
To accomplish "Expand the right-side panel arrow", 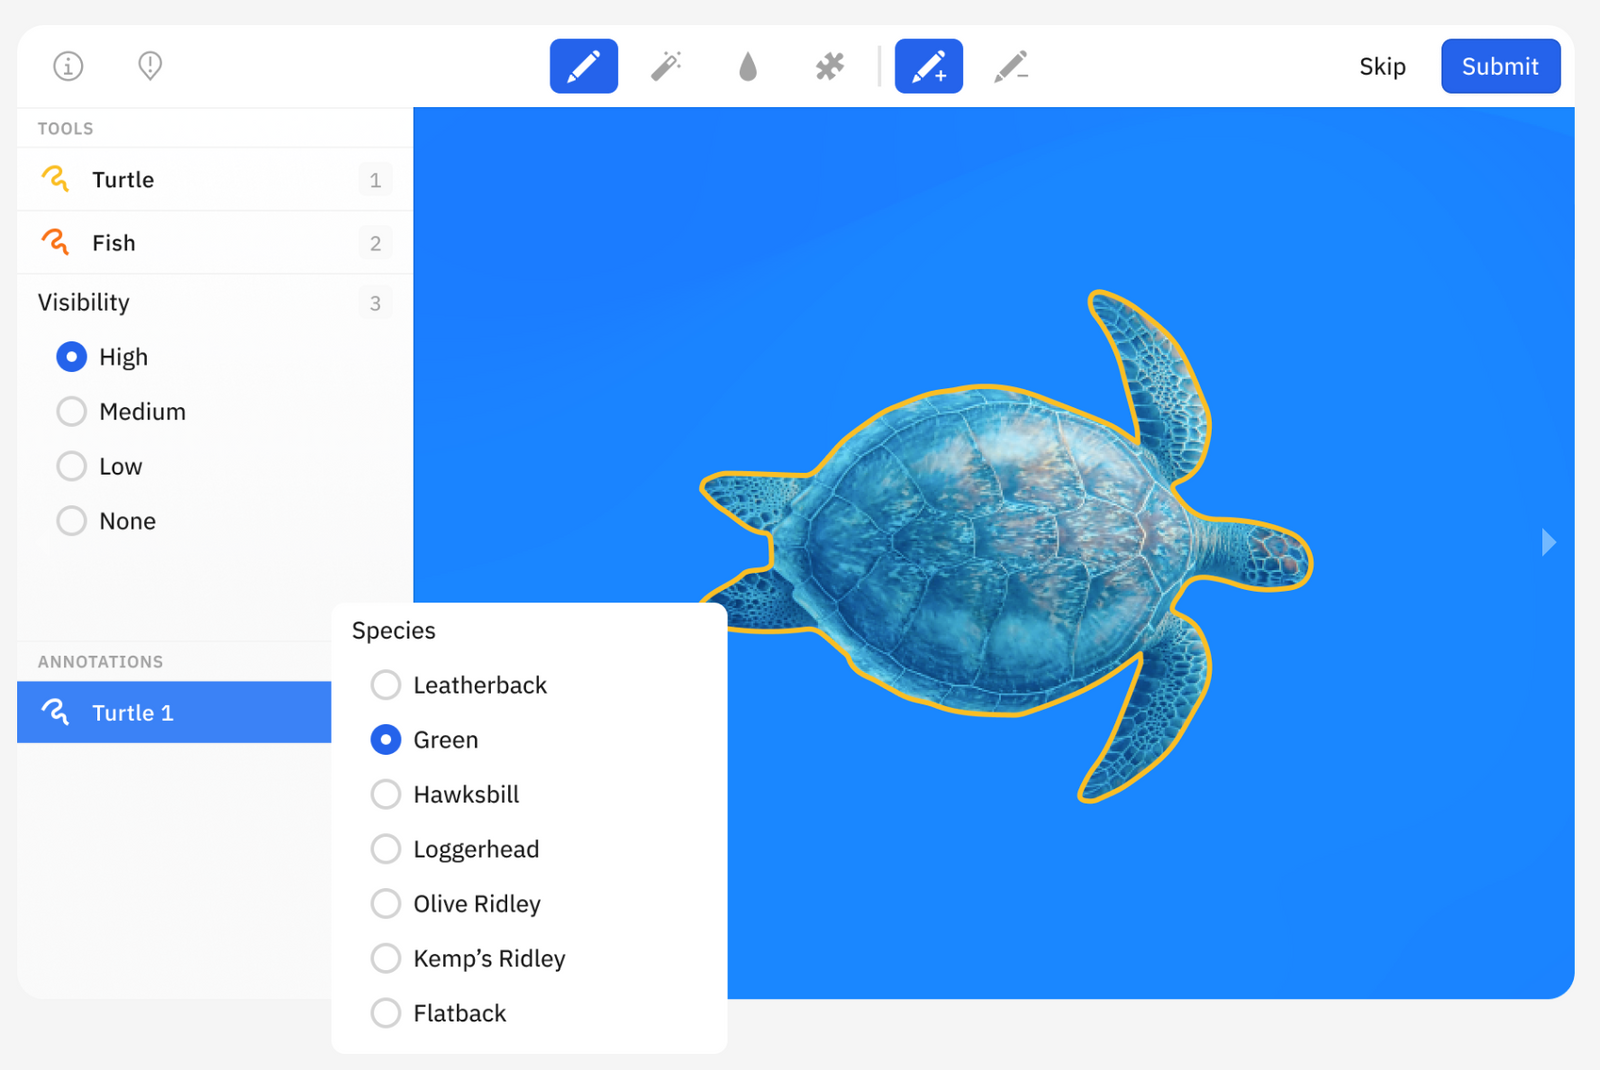I will [x=1548, y=543].
